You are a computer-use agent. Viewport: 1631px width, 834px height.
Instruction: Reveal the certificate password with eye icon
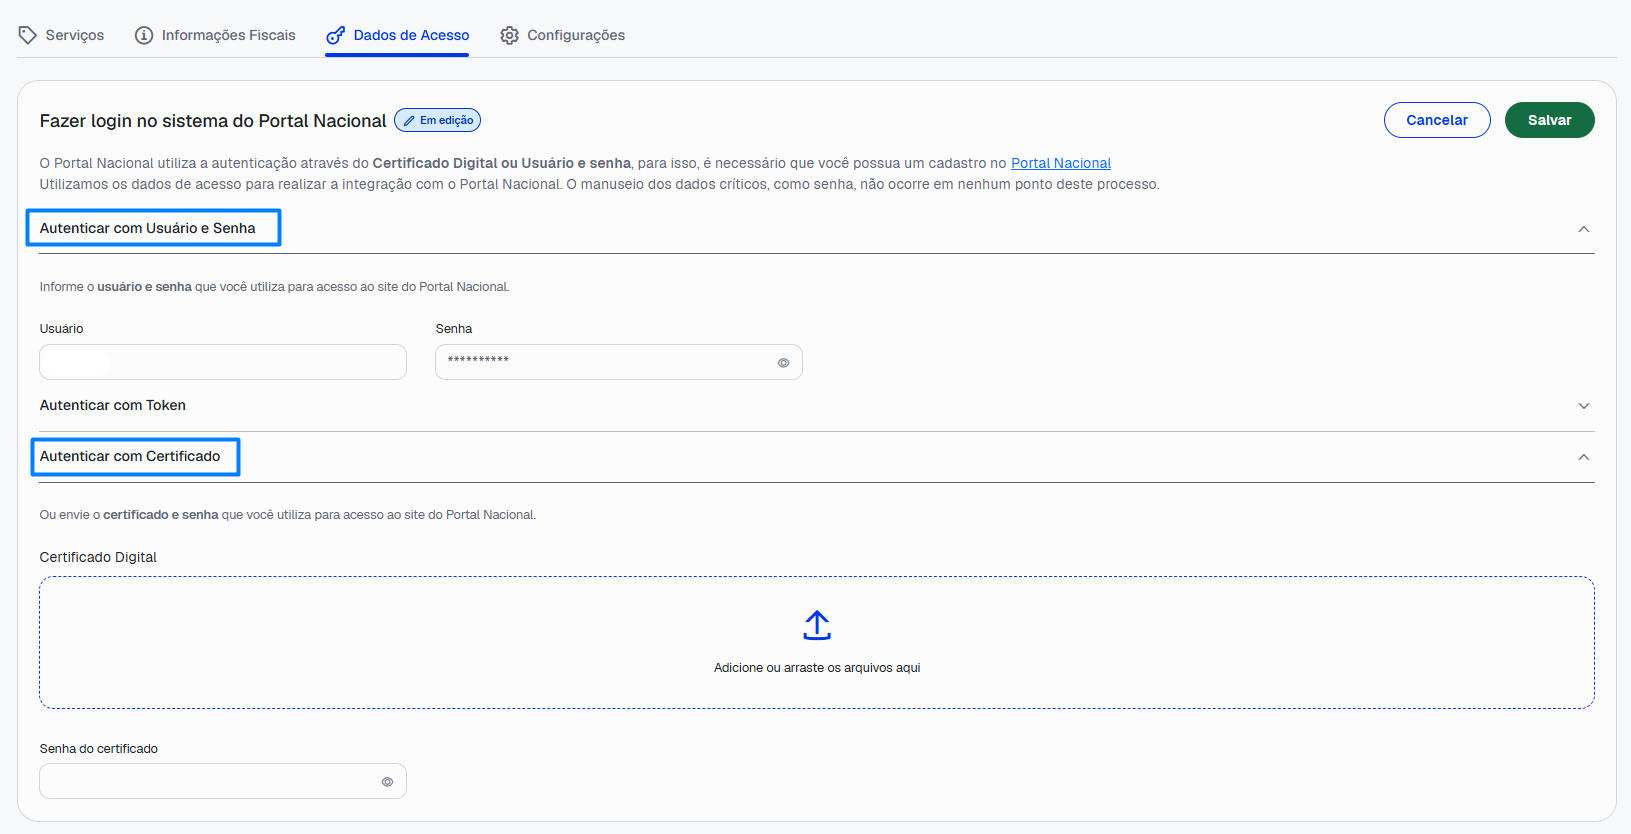pyautogui.click(x=388, y=782)
